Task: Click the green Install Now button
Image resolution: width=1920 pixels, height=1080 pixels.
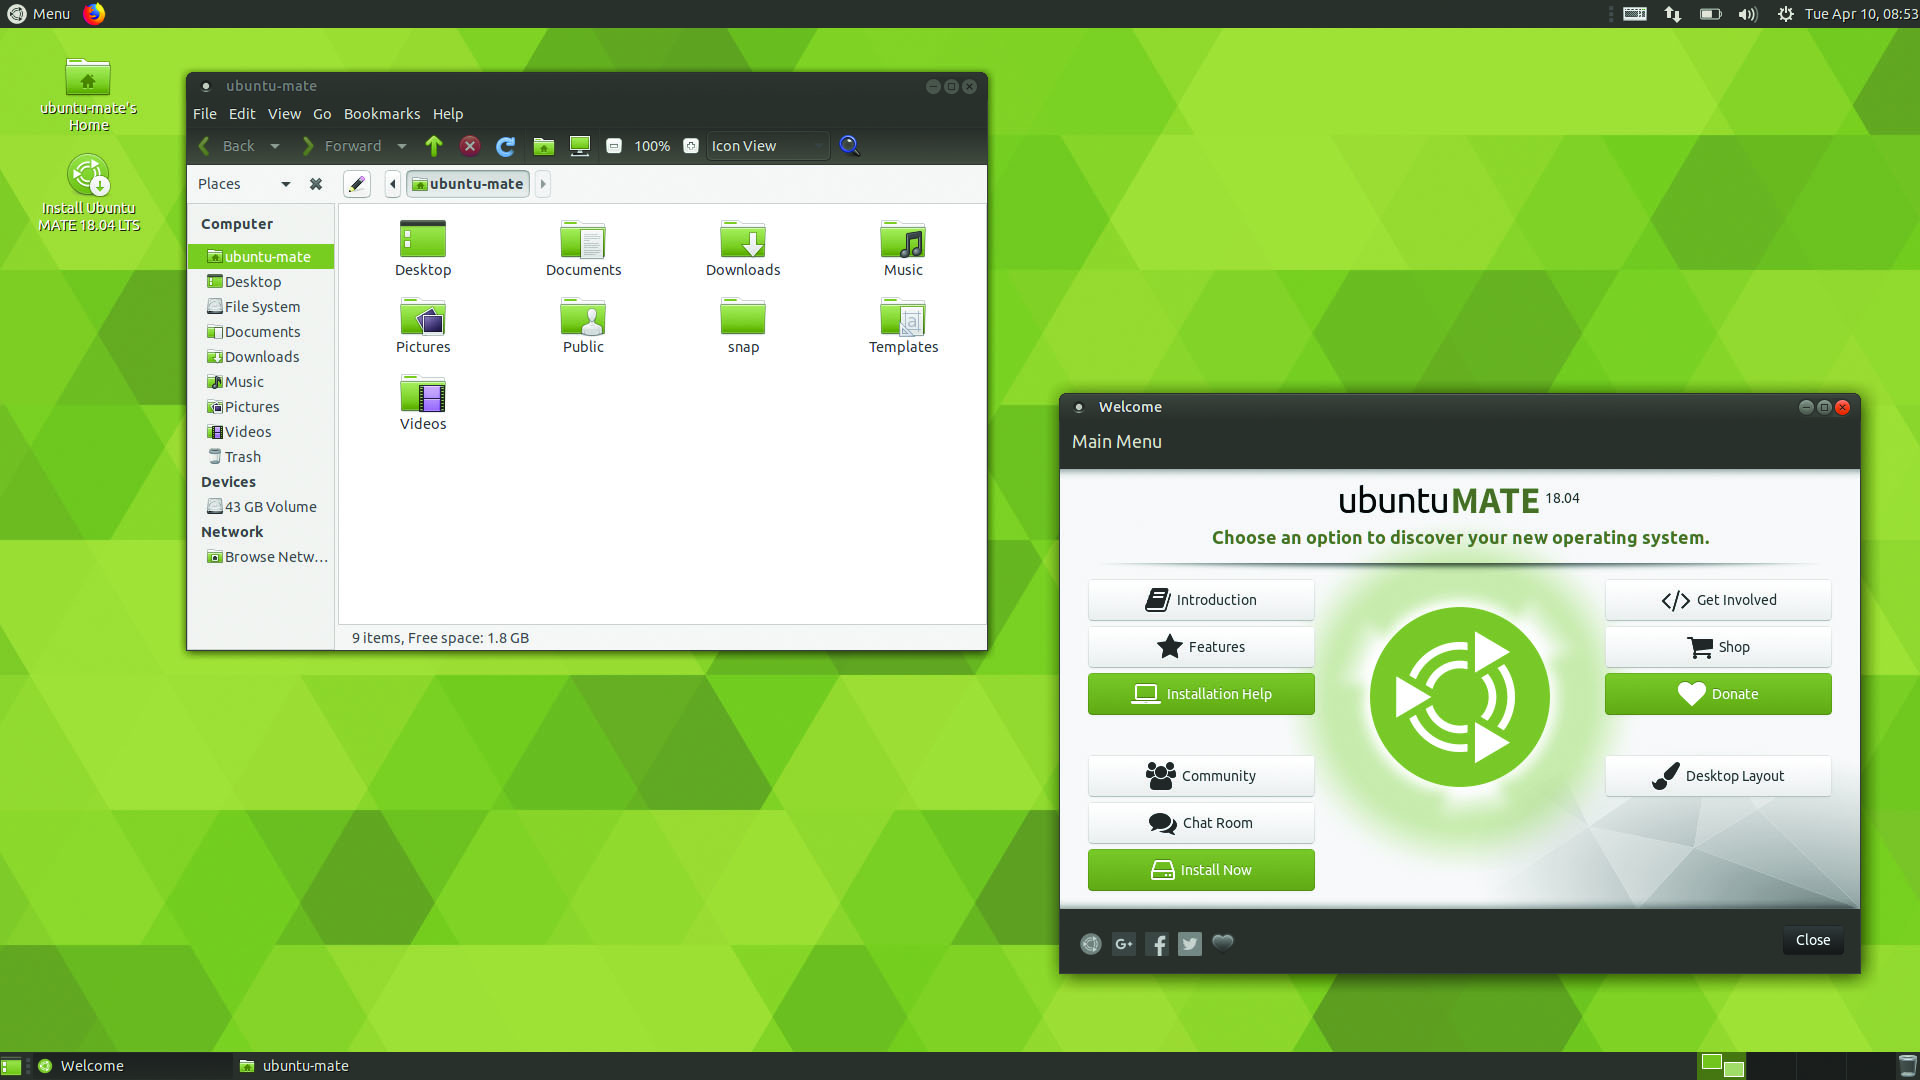Action: [1201, 870]
